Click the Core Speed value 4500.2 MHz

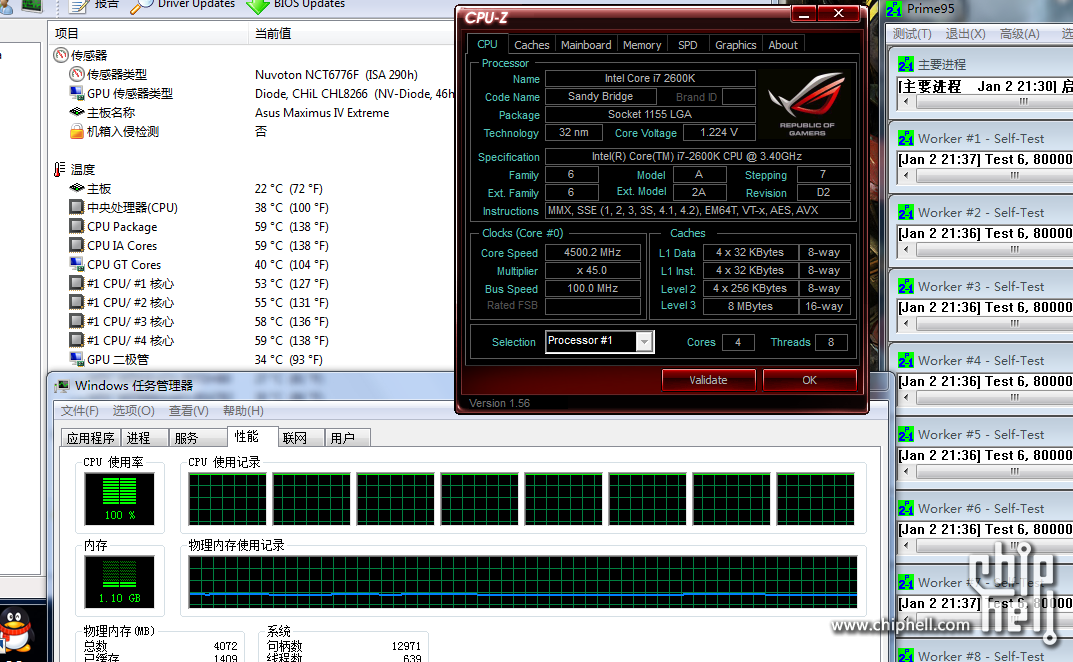[x=593, y=253]
